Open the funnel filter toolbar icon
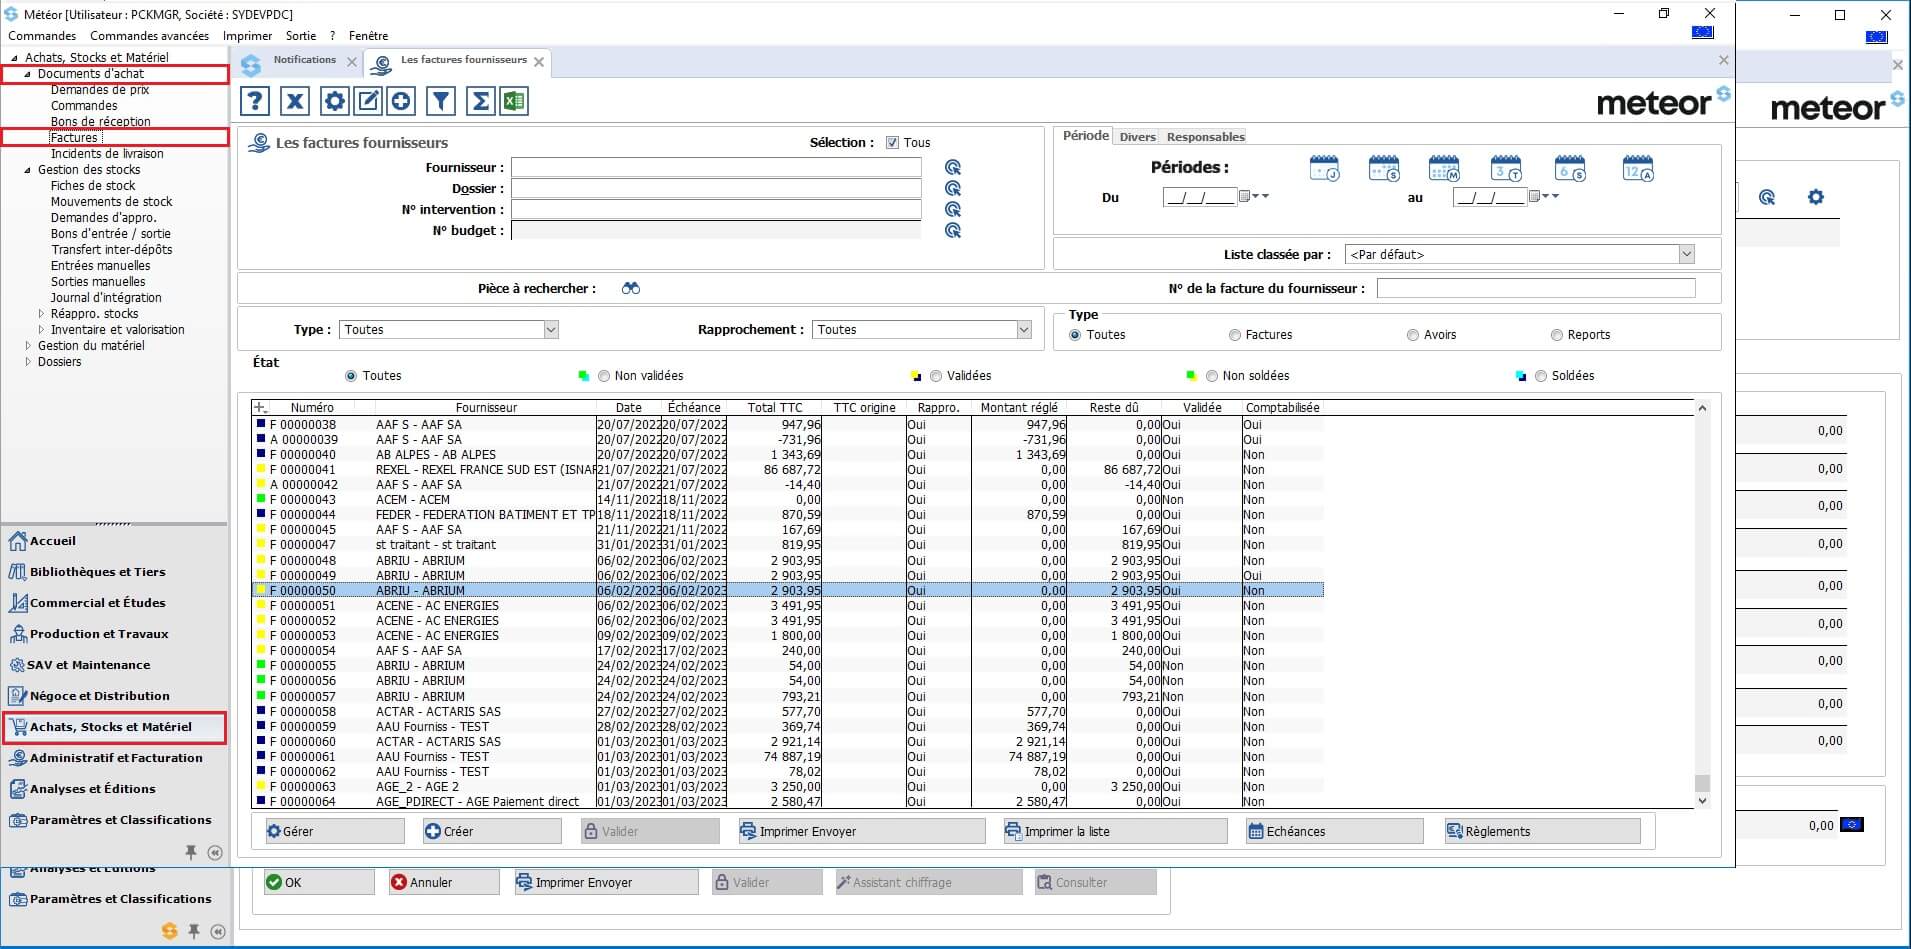1911x949 pixels. (x=441, y=101)
